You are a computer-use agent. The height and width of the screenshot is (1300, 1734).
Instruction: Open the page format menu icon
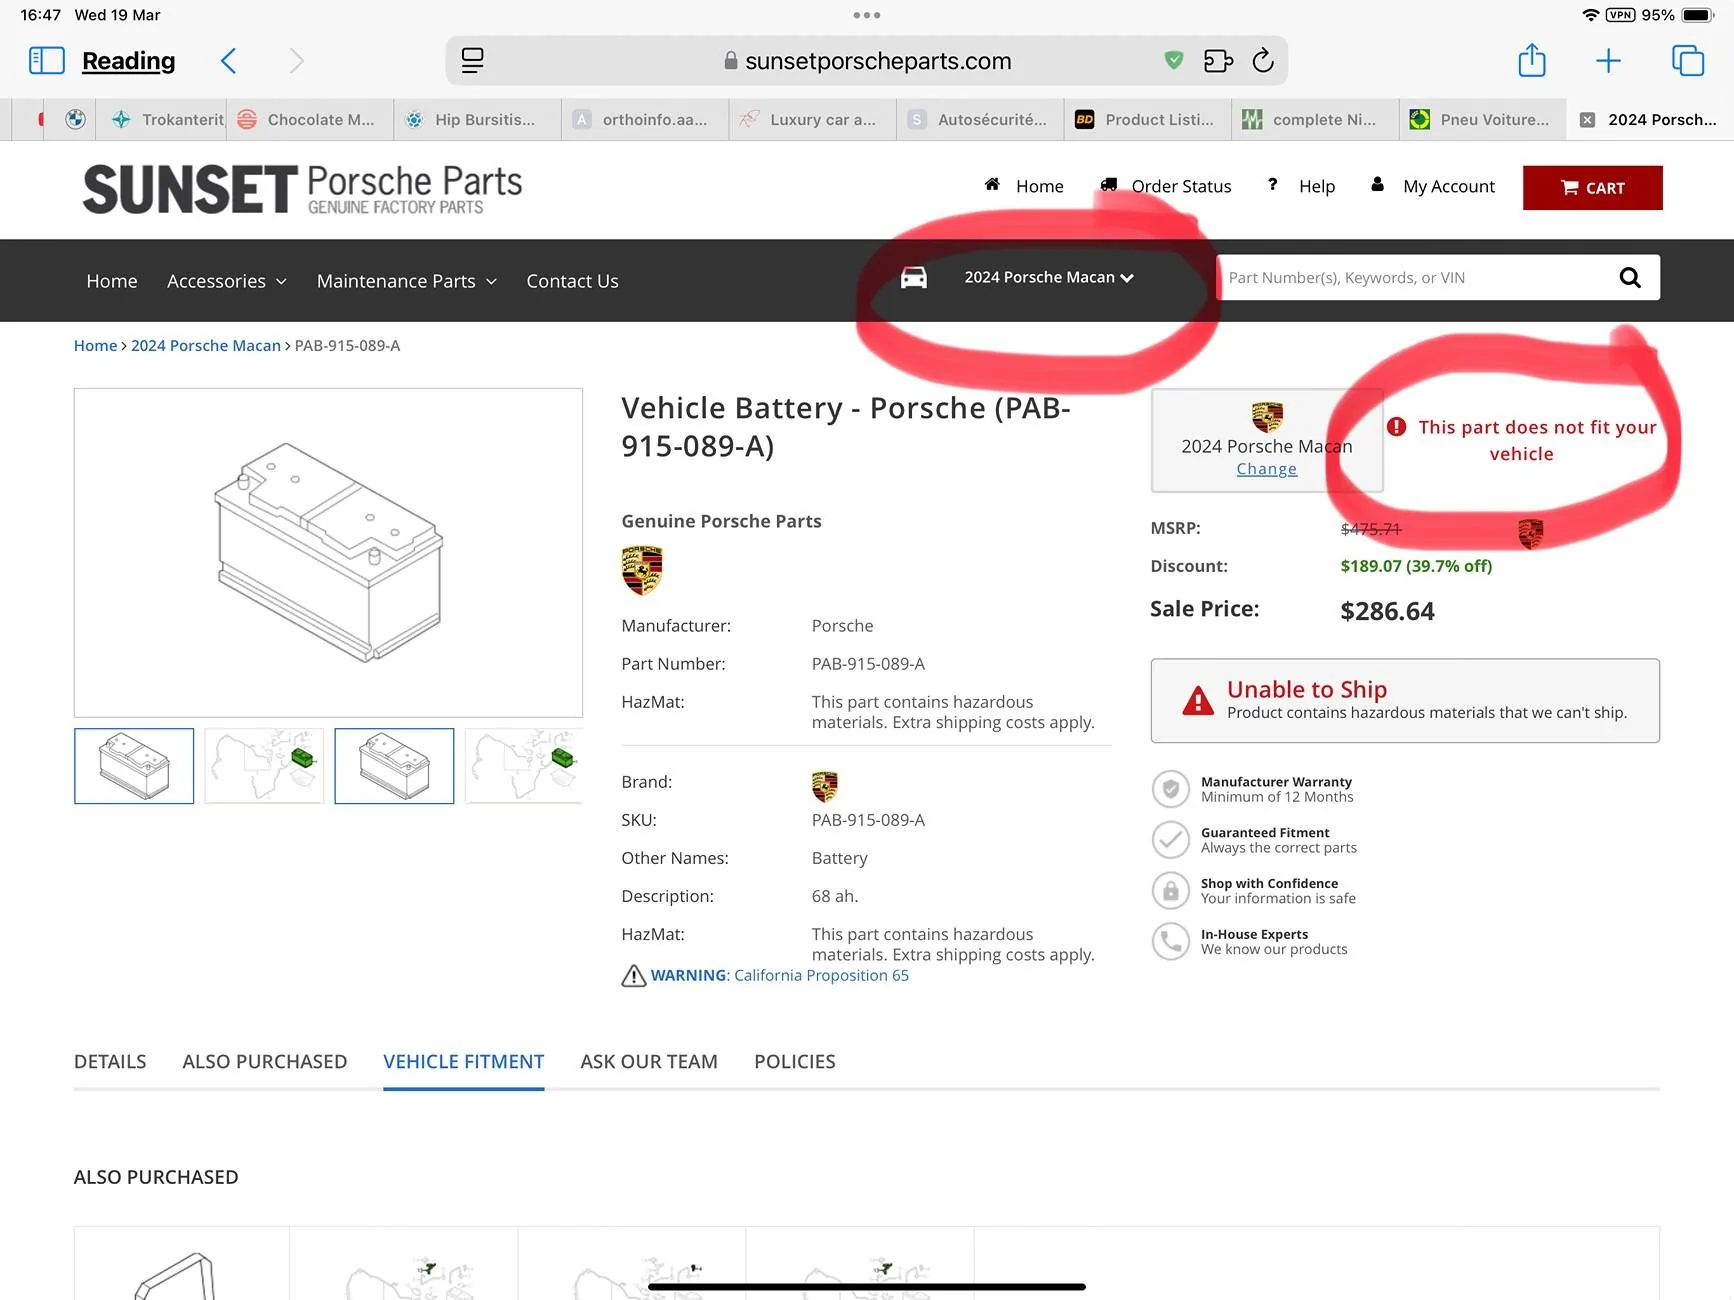(473, 61)
